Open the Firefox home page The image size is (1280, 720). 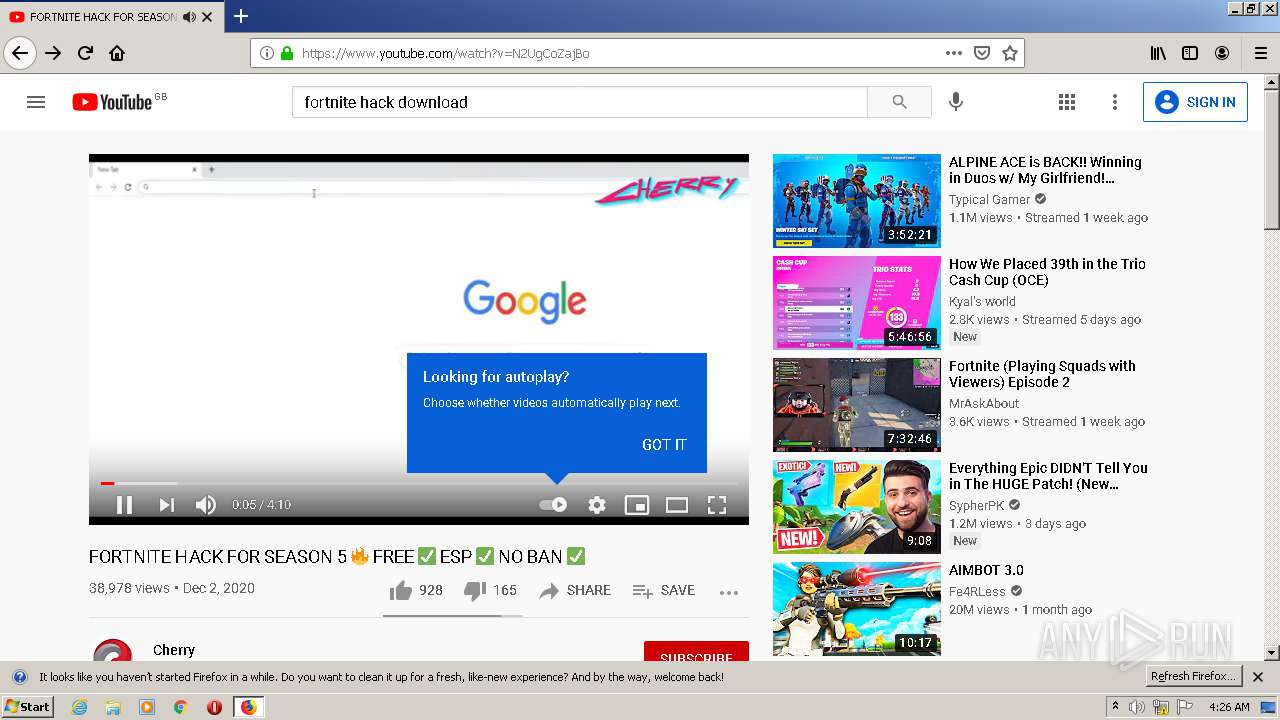117,53
